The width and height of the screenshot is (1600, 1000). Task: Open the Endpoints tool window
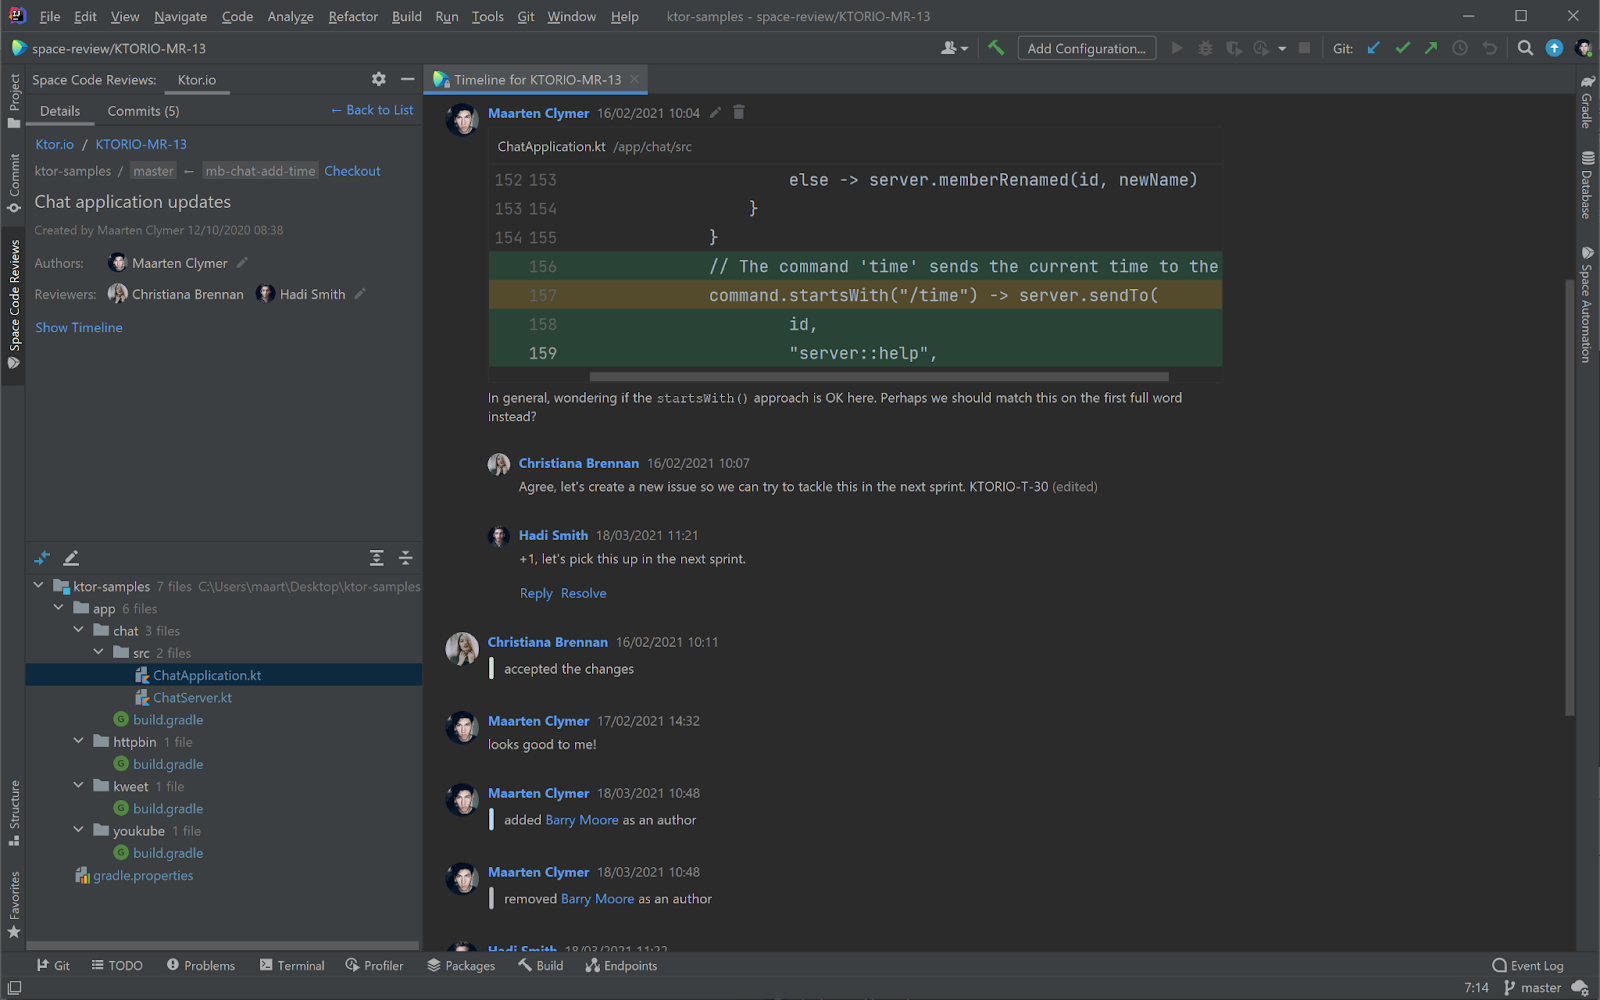point(621,965)
